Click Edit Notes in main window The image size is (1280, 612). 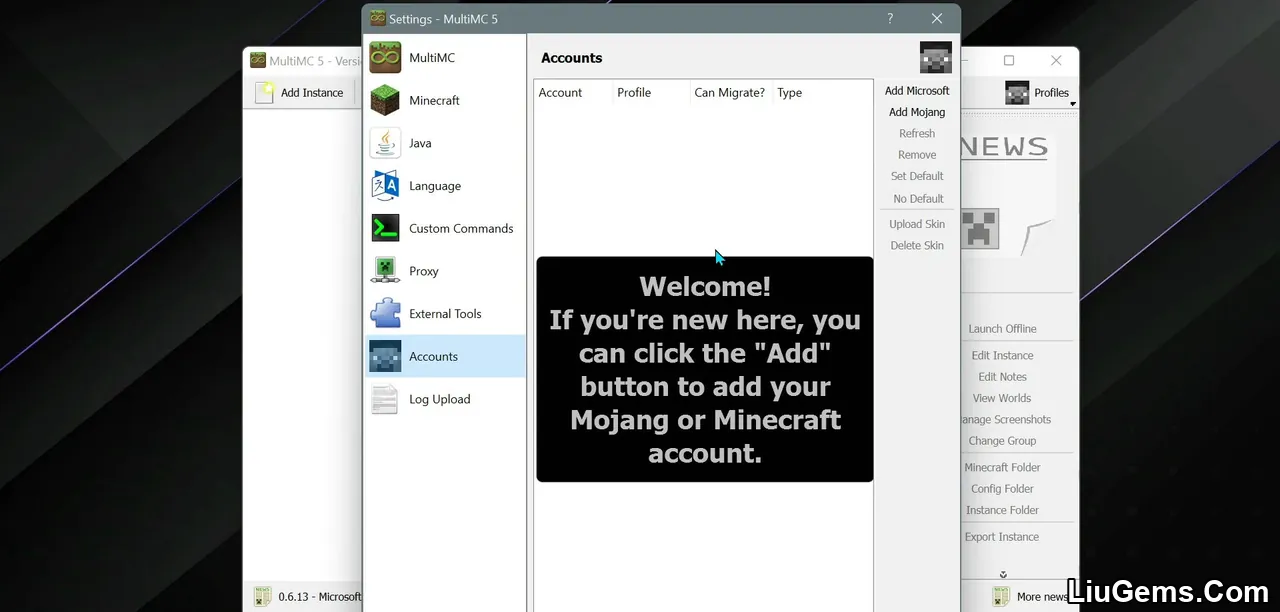1002,377
